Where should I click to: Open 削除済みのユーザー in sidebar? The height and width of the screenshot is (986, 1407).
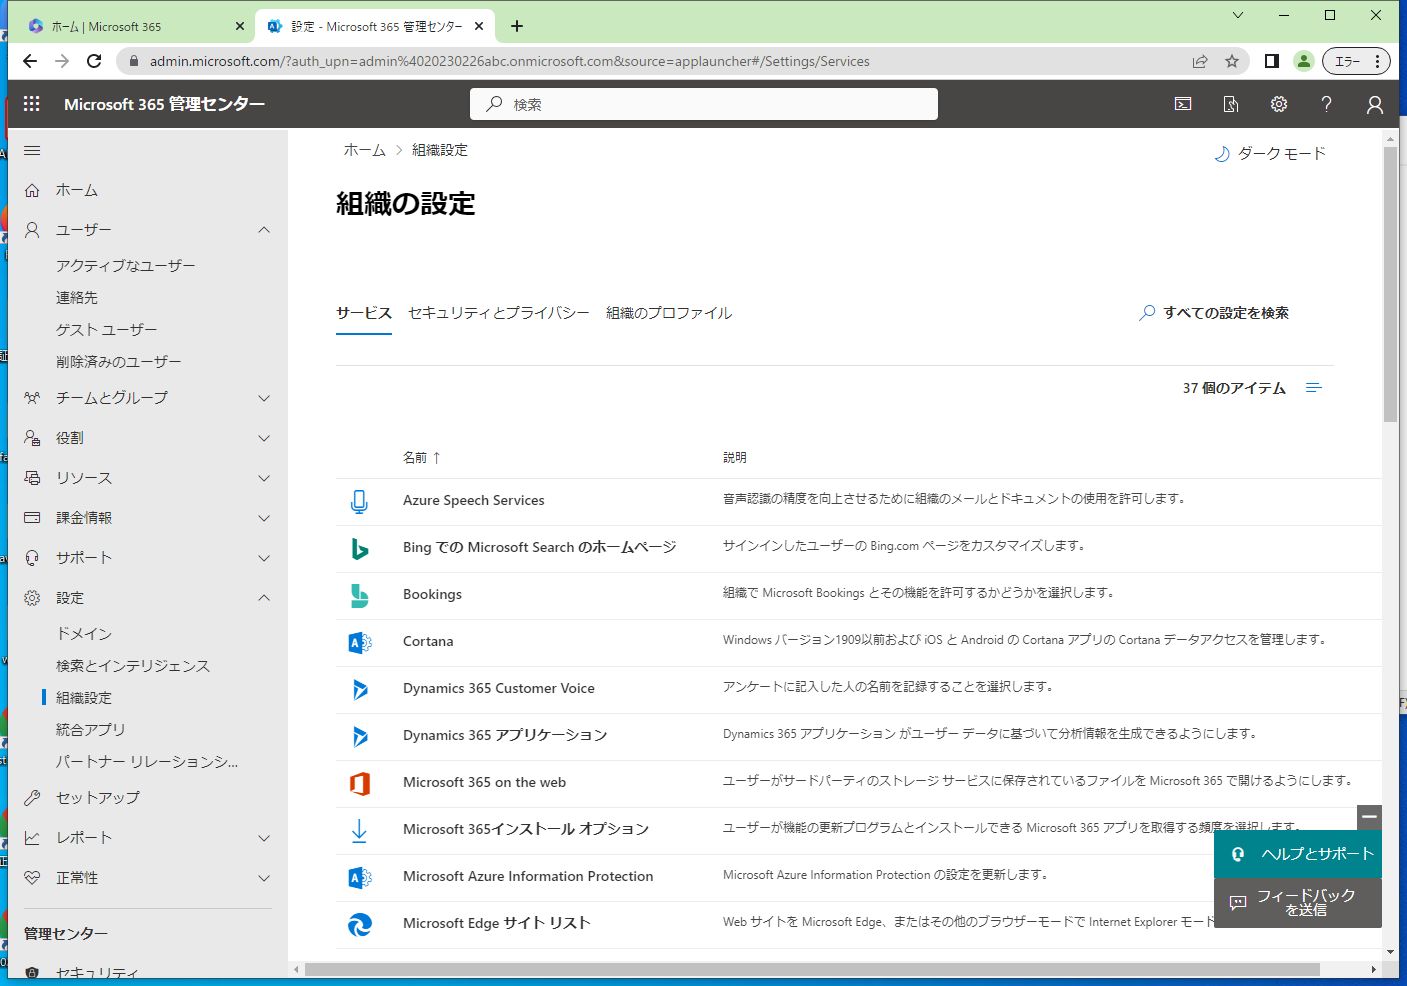coord(119,362)
